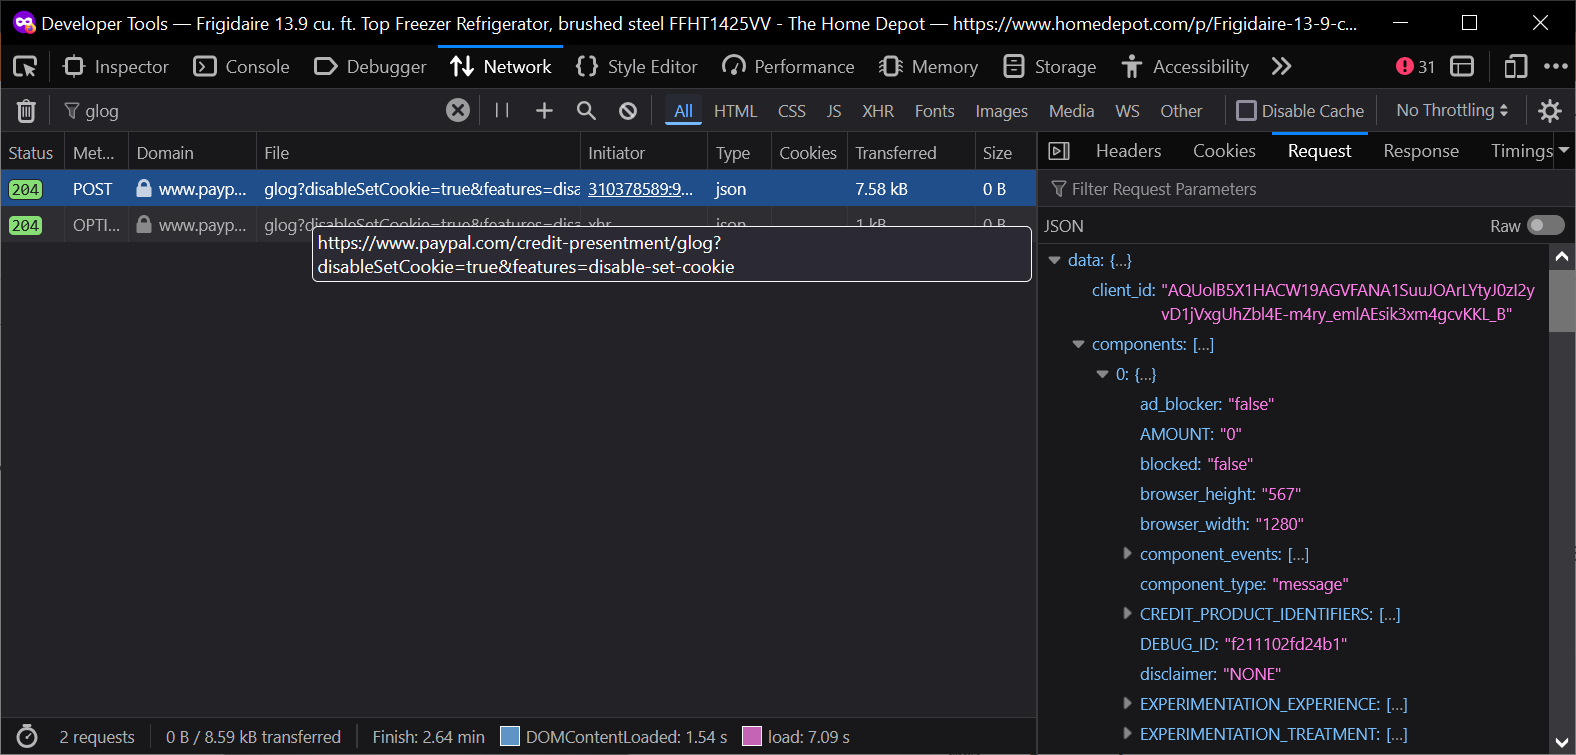The width and height of the screenshot is (1576, 755).
Task: Select the OPTIONS glog request row
Action: pyautogui.click(x=518, y=225)
